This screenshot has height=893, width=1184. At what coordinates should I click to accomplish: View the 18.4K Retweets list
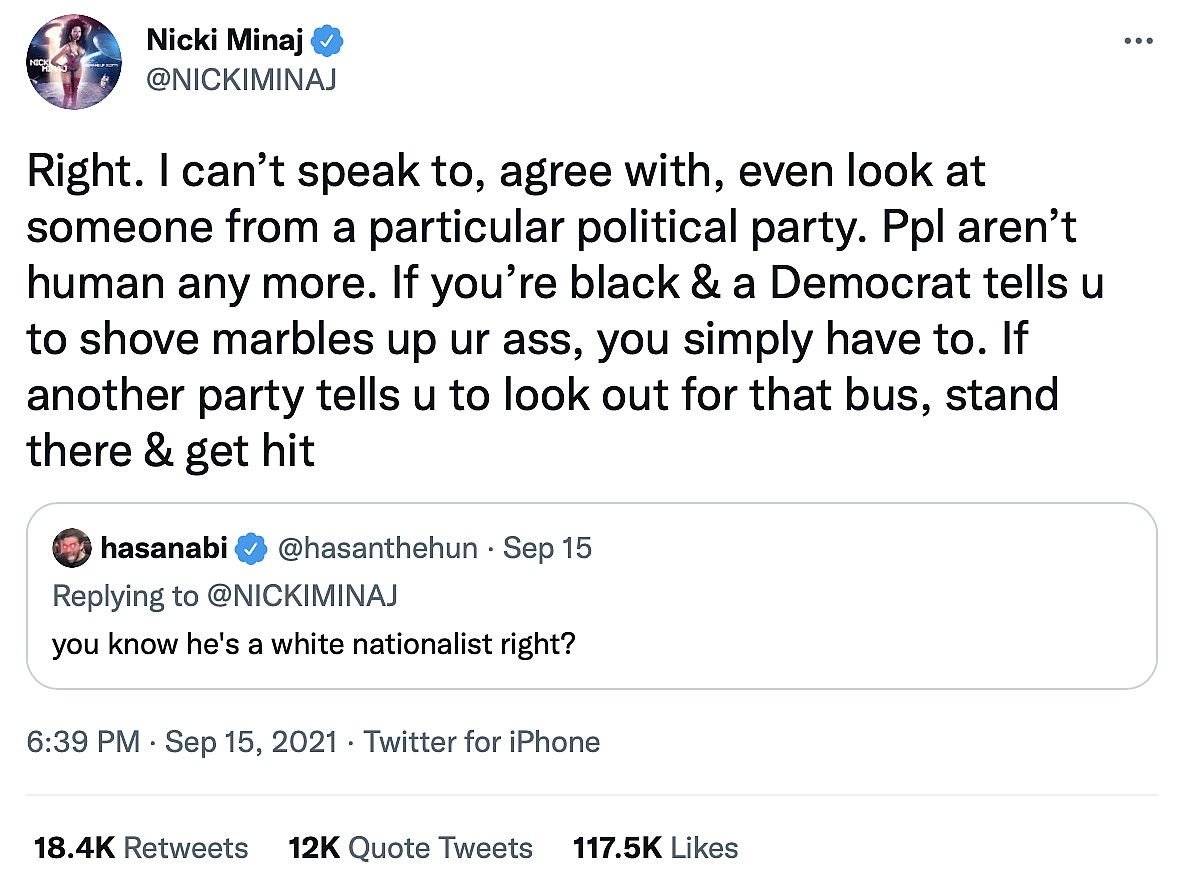[x=140, y=848]
